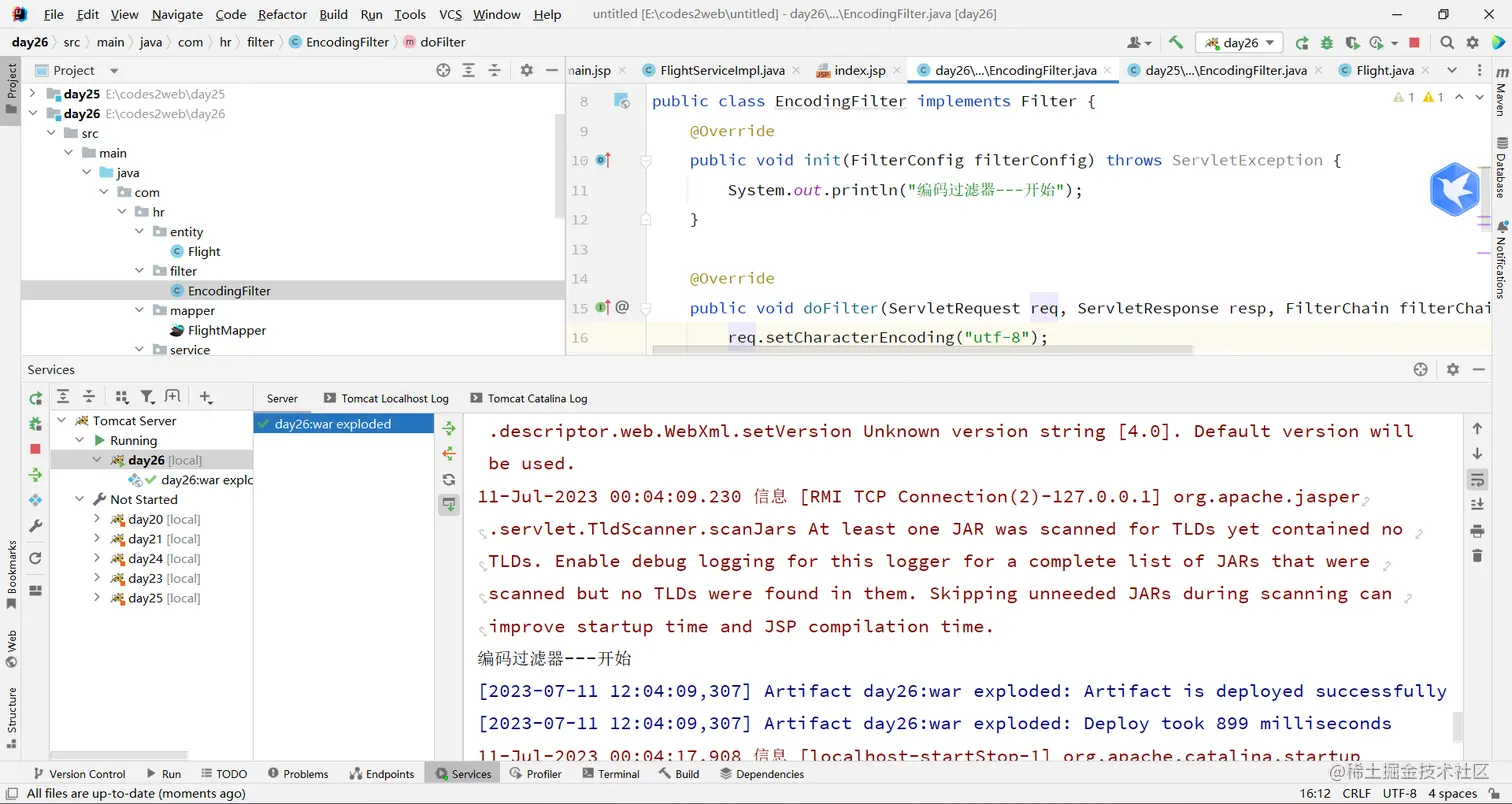The height and width of the screenshot is (804, 1512).
Task: Refresh deployment status in Server tab
Action: pyautogui.click(x=449, y=479)
